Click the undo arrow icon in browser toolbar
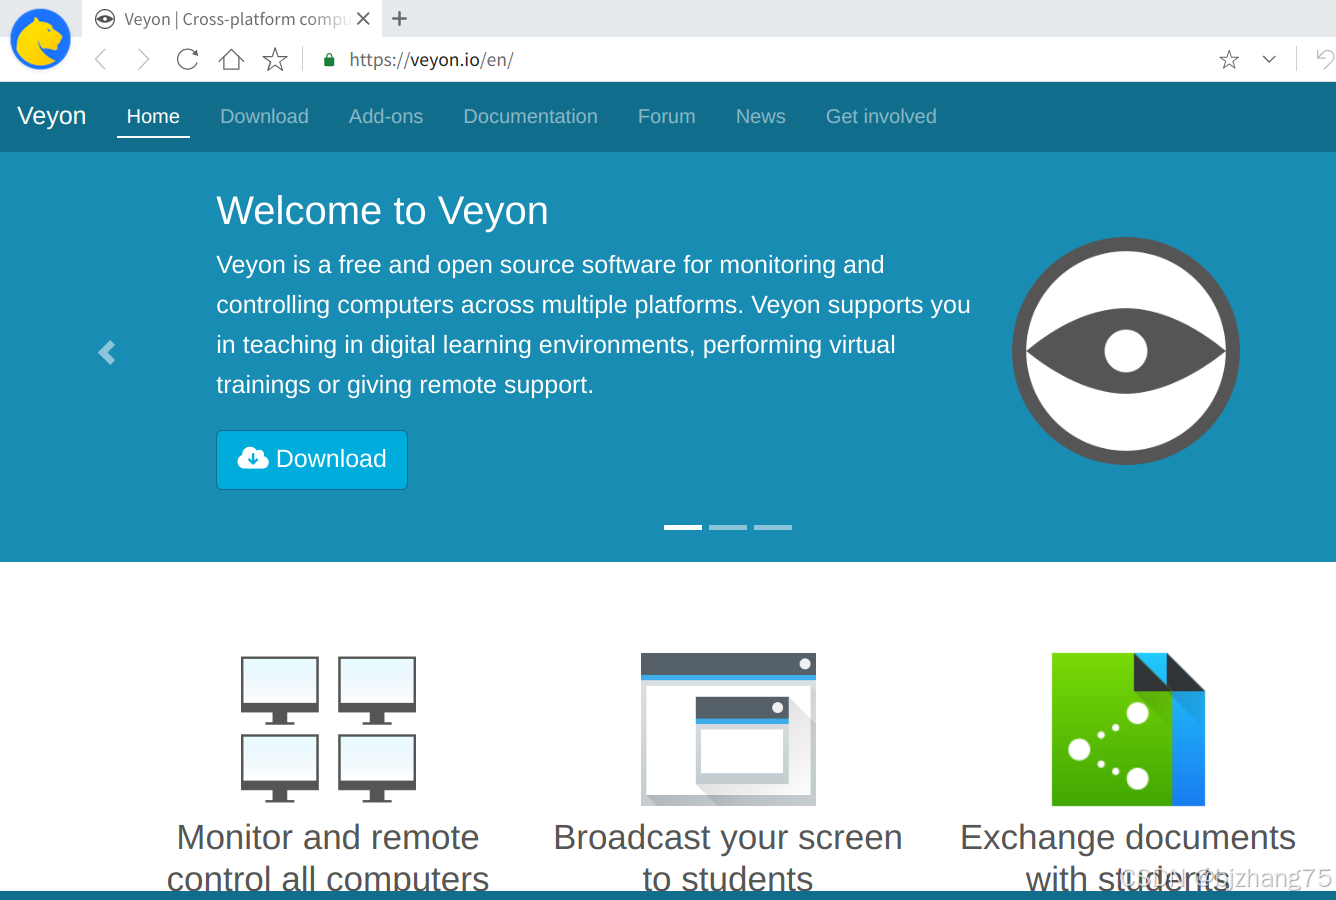 (x=1325, y=60)
